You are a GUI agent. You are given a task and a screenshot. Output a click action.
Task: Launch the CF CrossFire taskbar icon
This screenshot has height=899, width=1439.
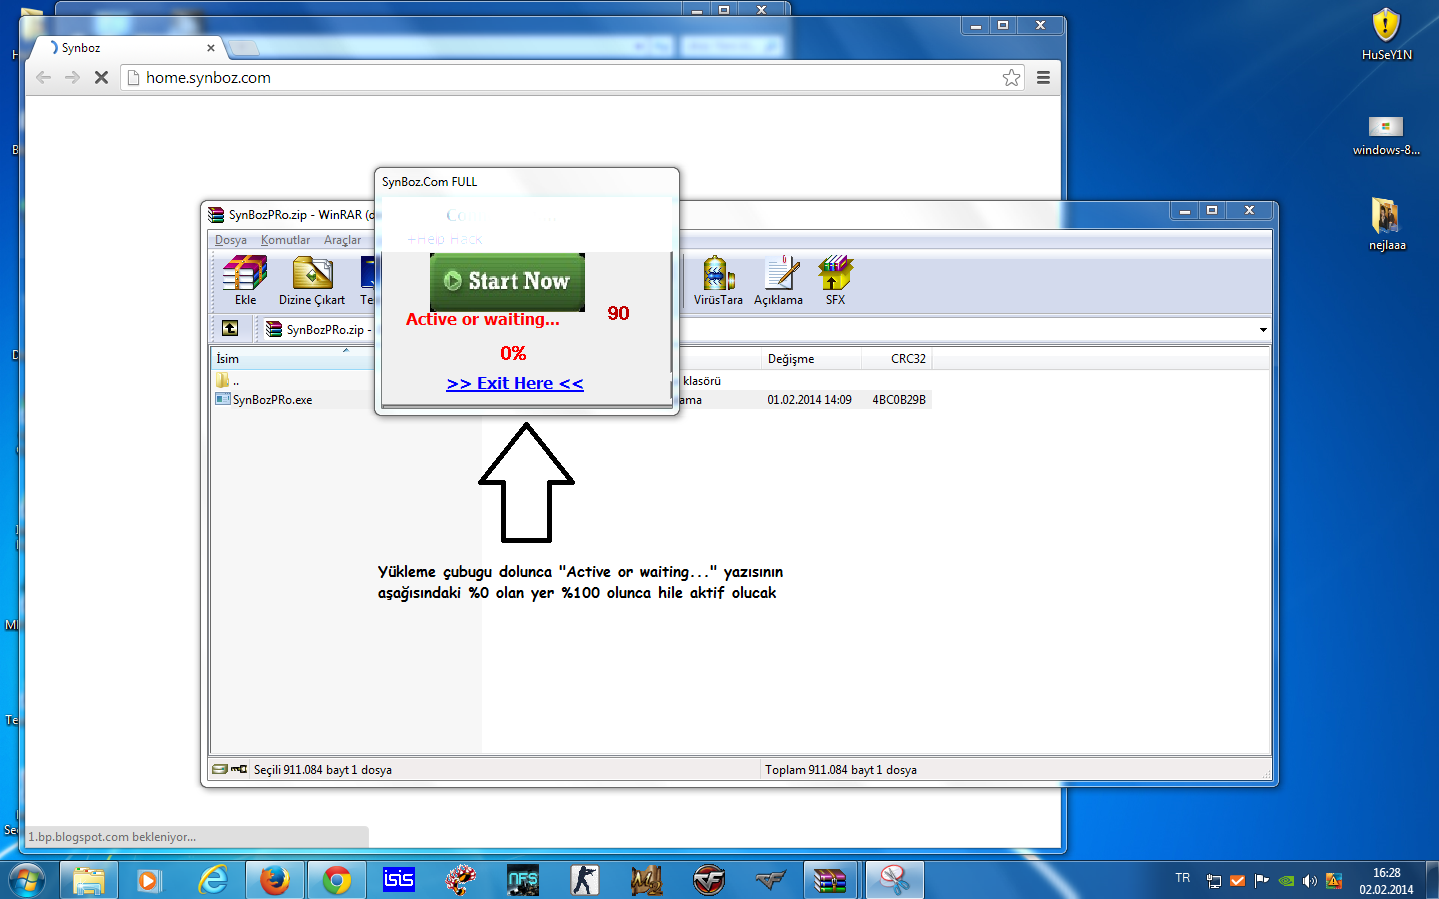tap(709, 880)
